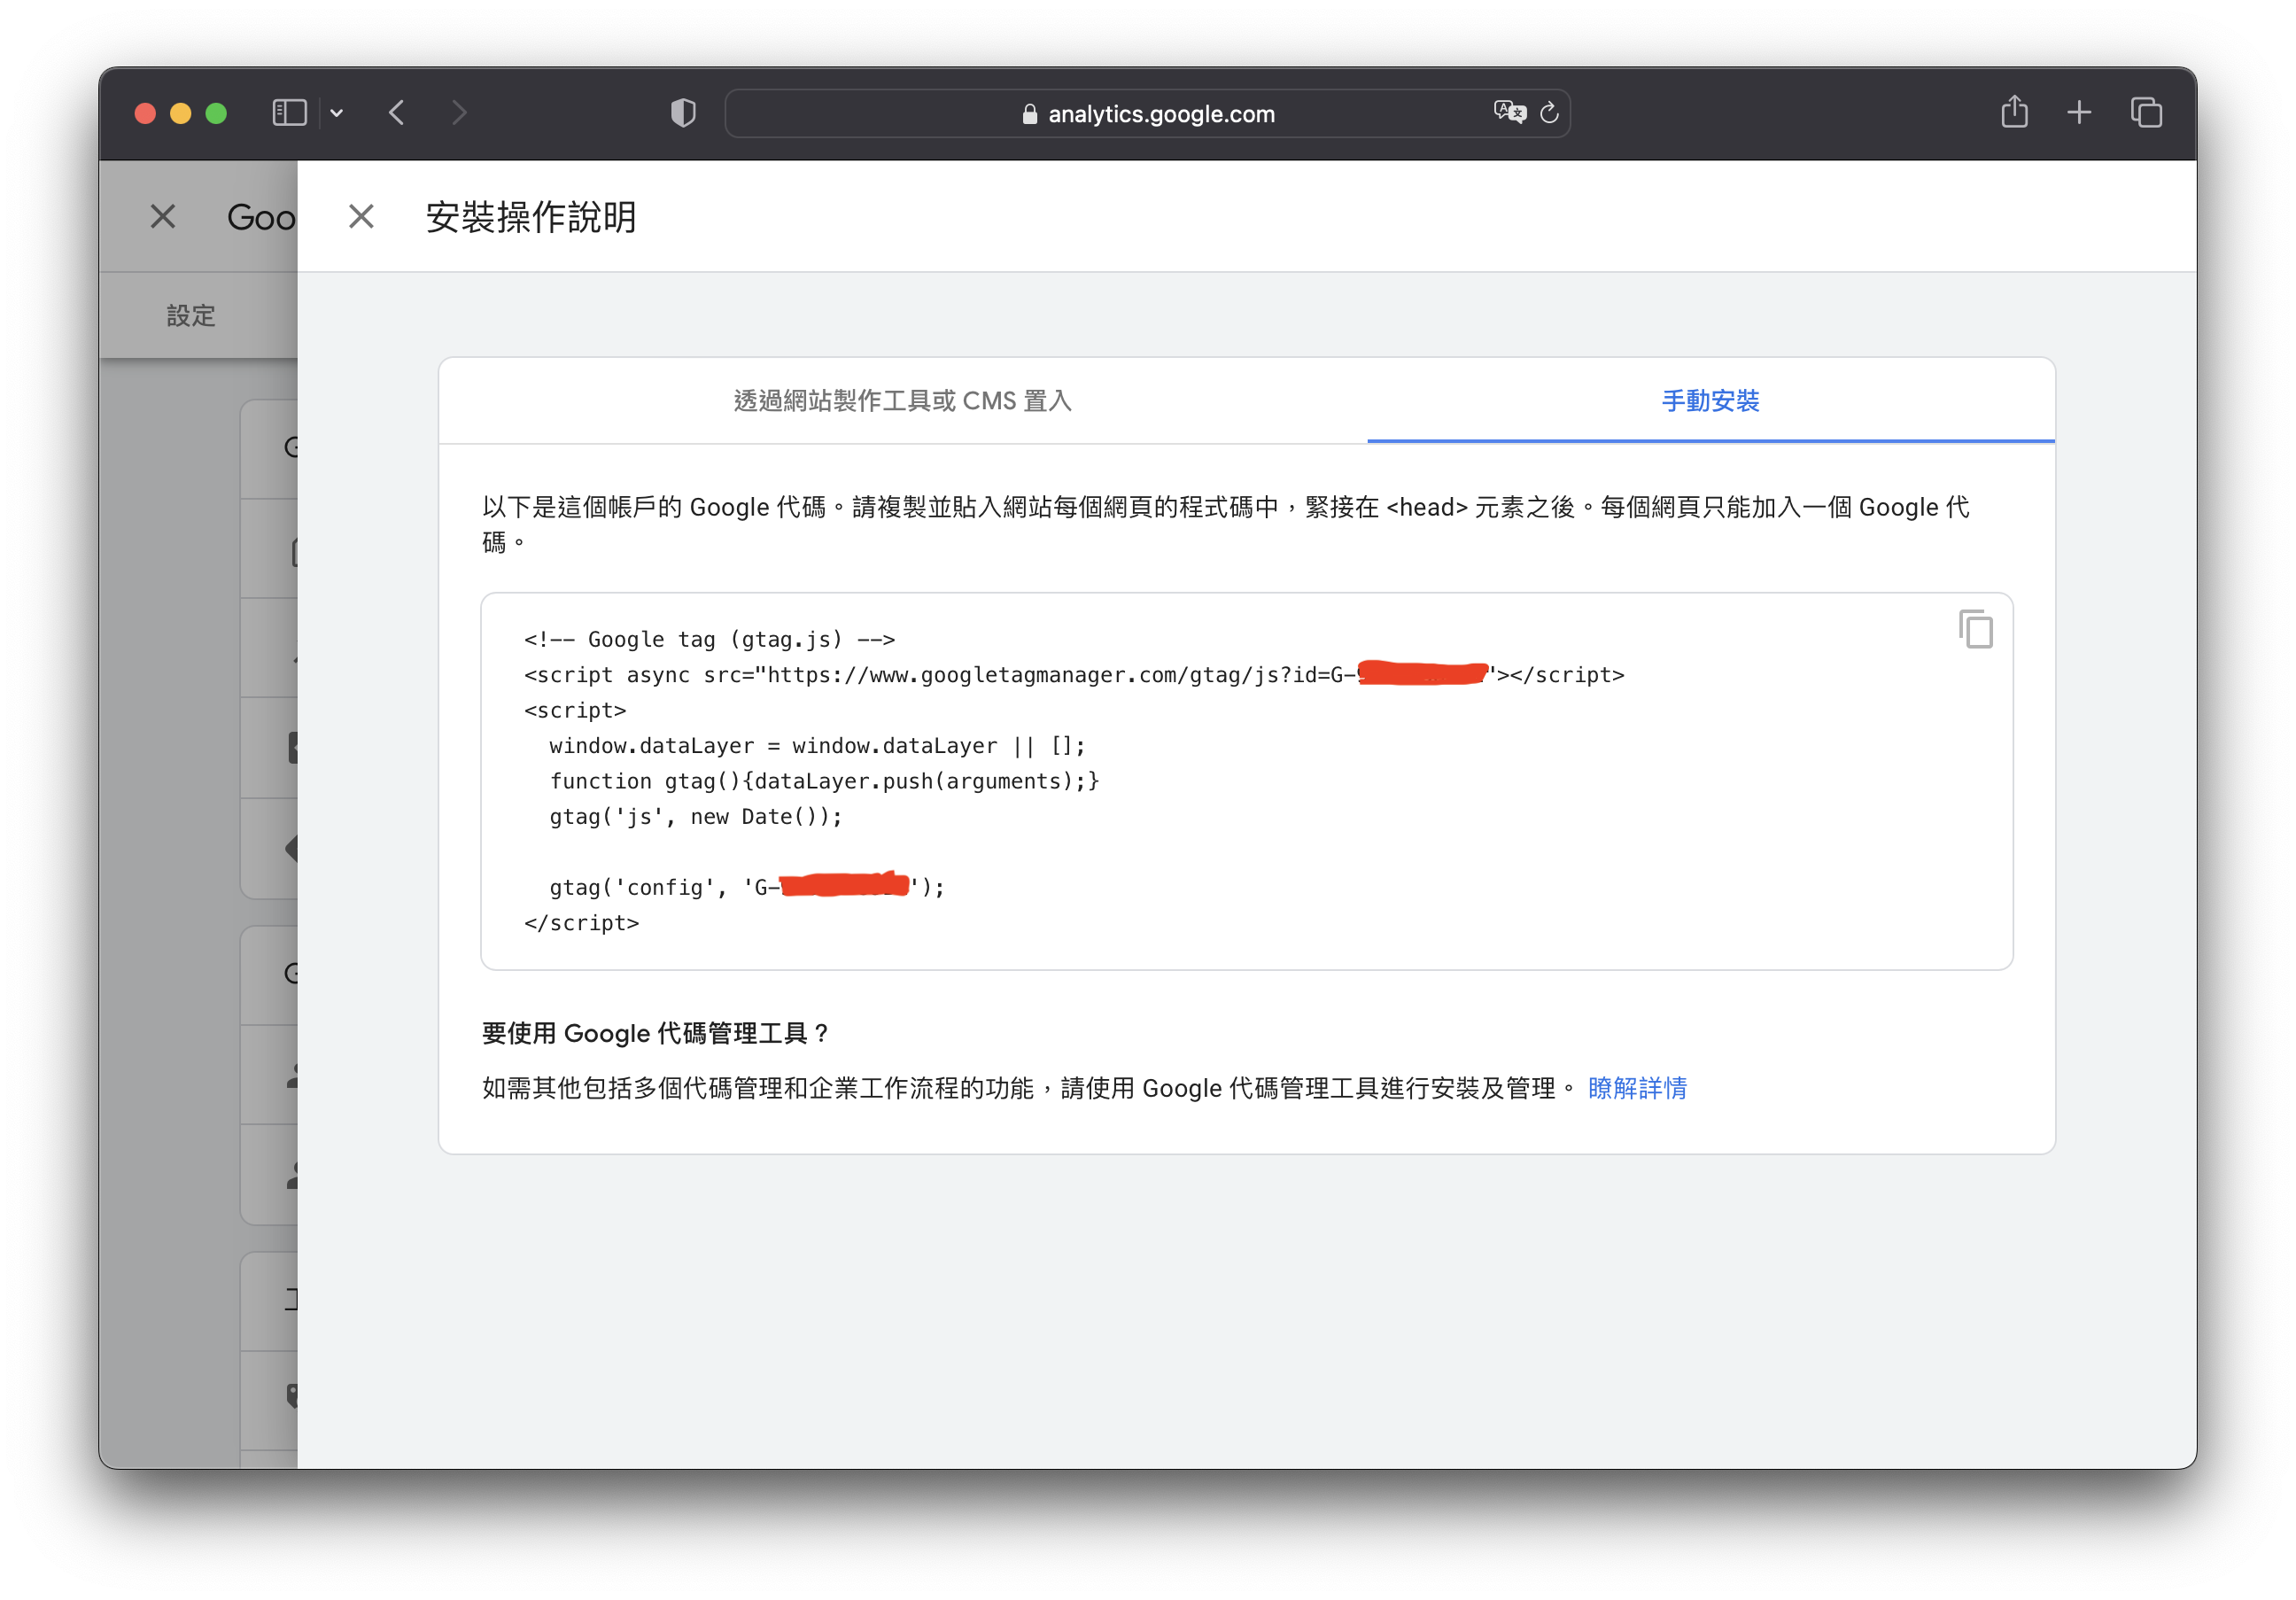Open the sidebar tab group dropdown arrow
This screenshot has height=1600, width=2296.
coord(337,114)
